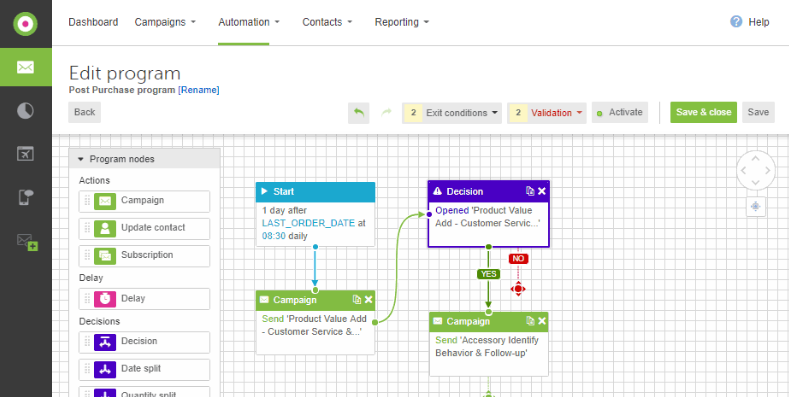The height and width of the screenshot is (397, 789).
Task: Delete the Decision node on canvas
Action: pos(541,191)
